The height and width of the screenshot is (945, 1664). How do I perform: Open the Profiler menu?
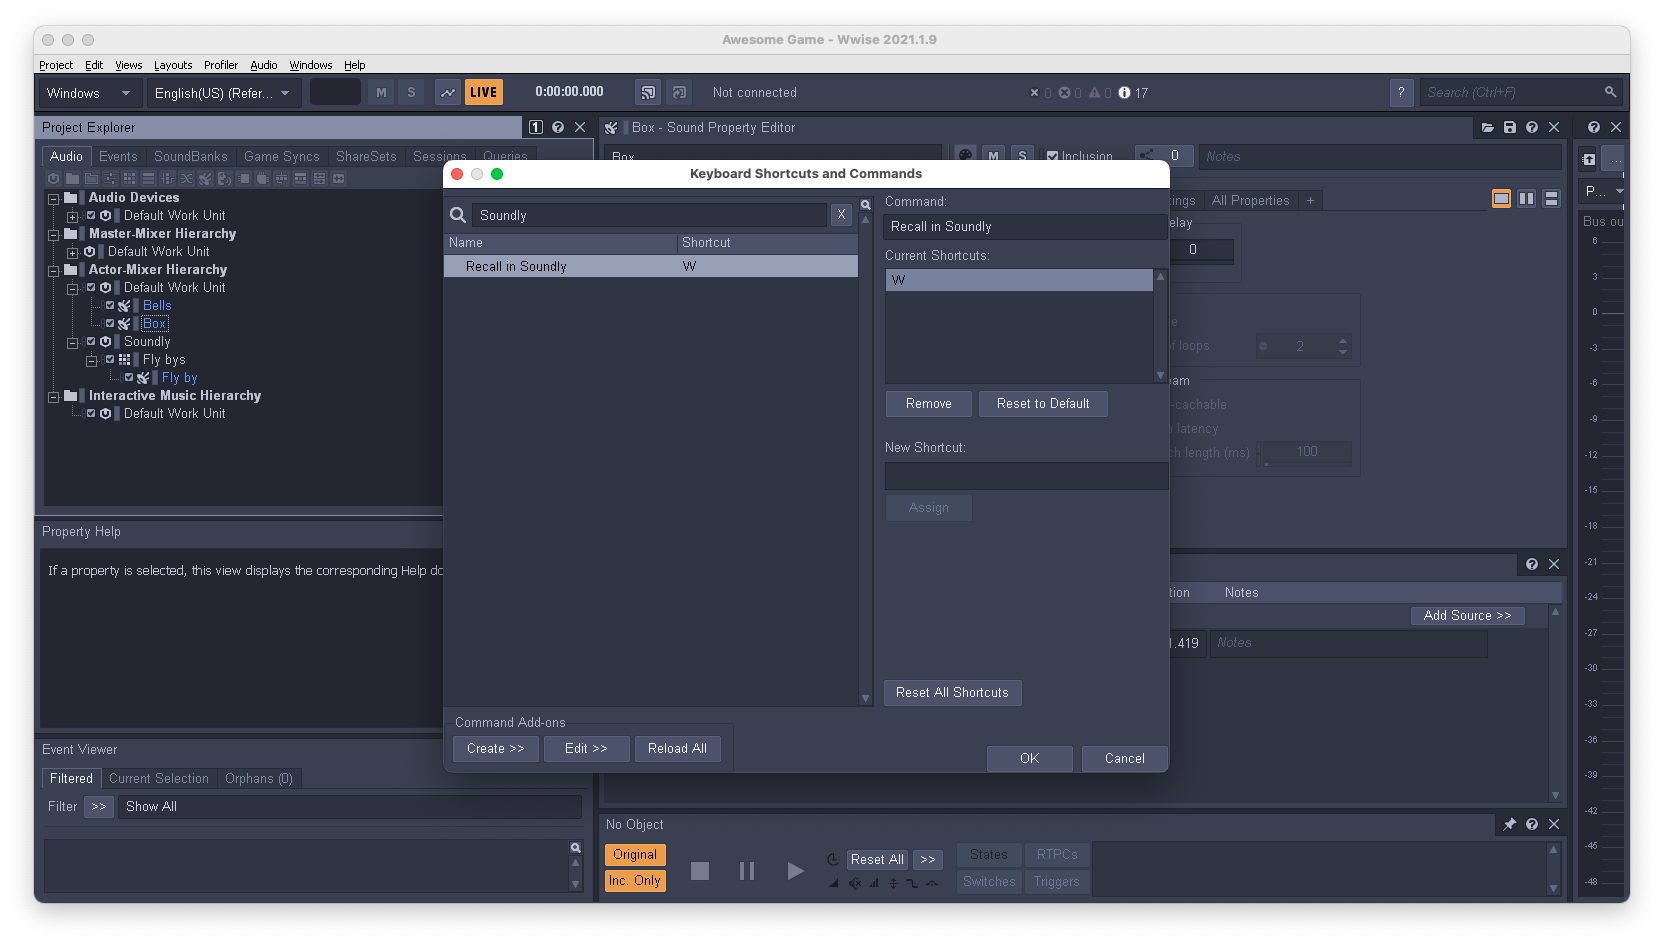tap(221, 65)
